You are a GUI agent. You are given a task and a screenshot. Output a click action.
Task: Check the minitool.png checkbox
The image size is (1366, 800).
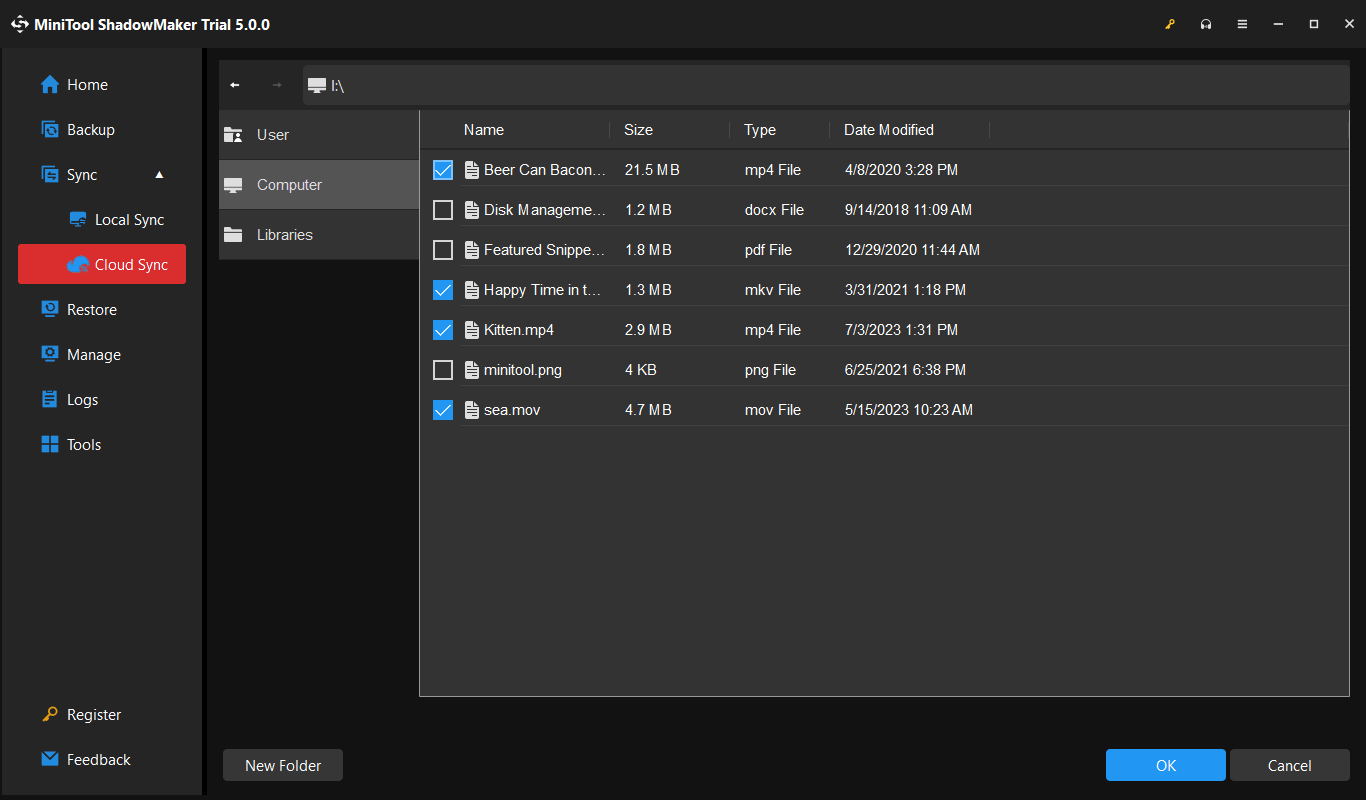pos(443,370)
